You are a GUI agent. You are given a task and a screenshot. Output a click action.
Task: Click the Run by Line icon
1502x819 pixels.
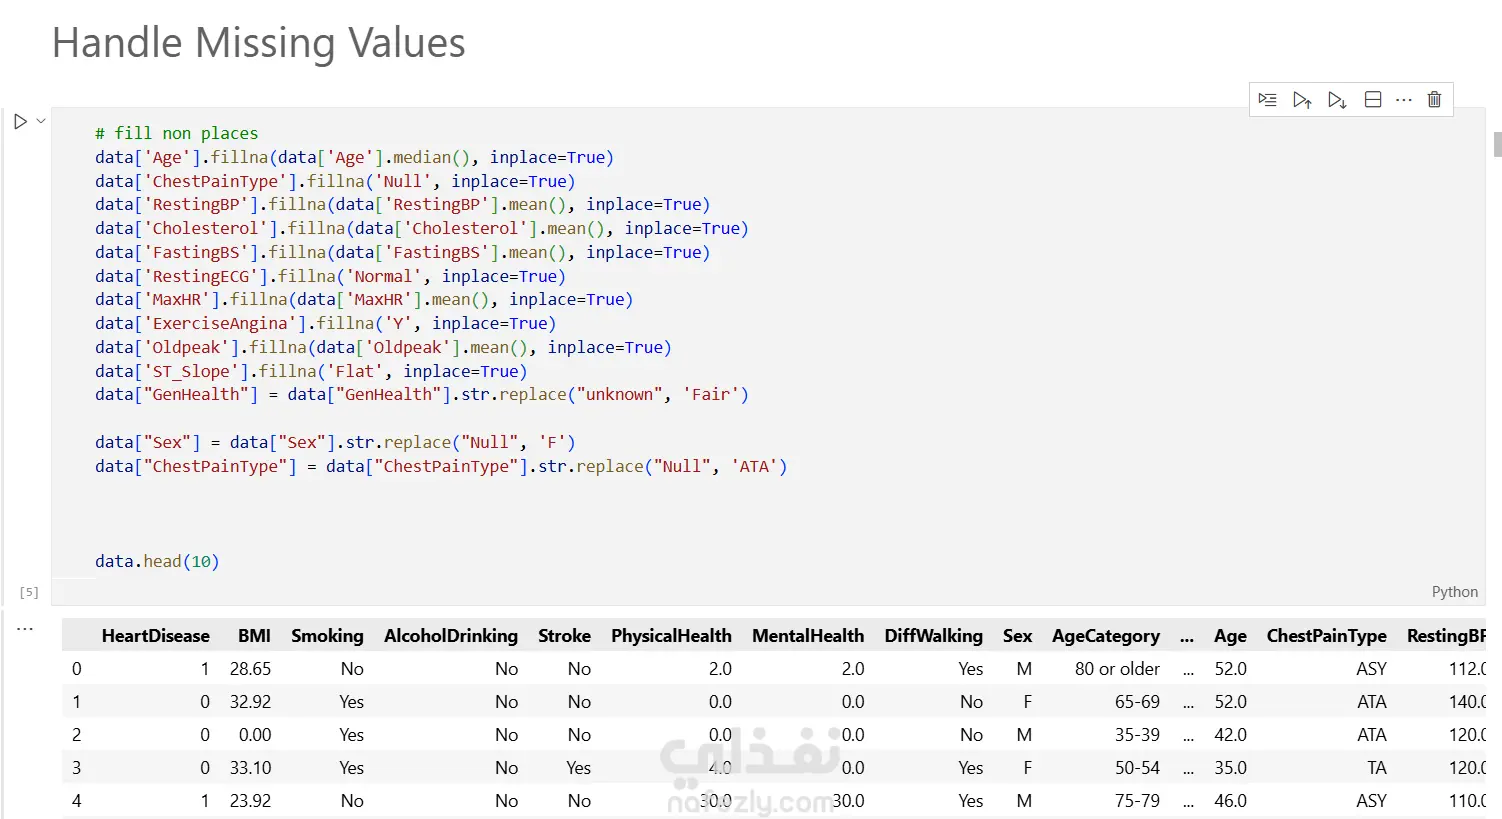pos(1267,100)
